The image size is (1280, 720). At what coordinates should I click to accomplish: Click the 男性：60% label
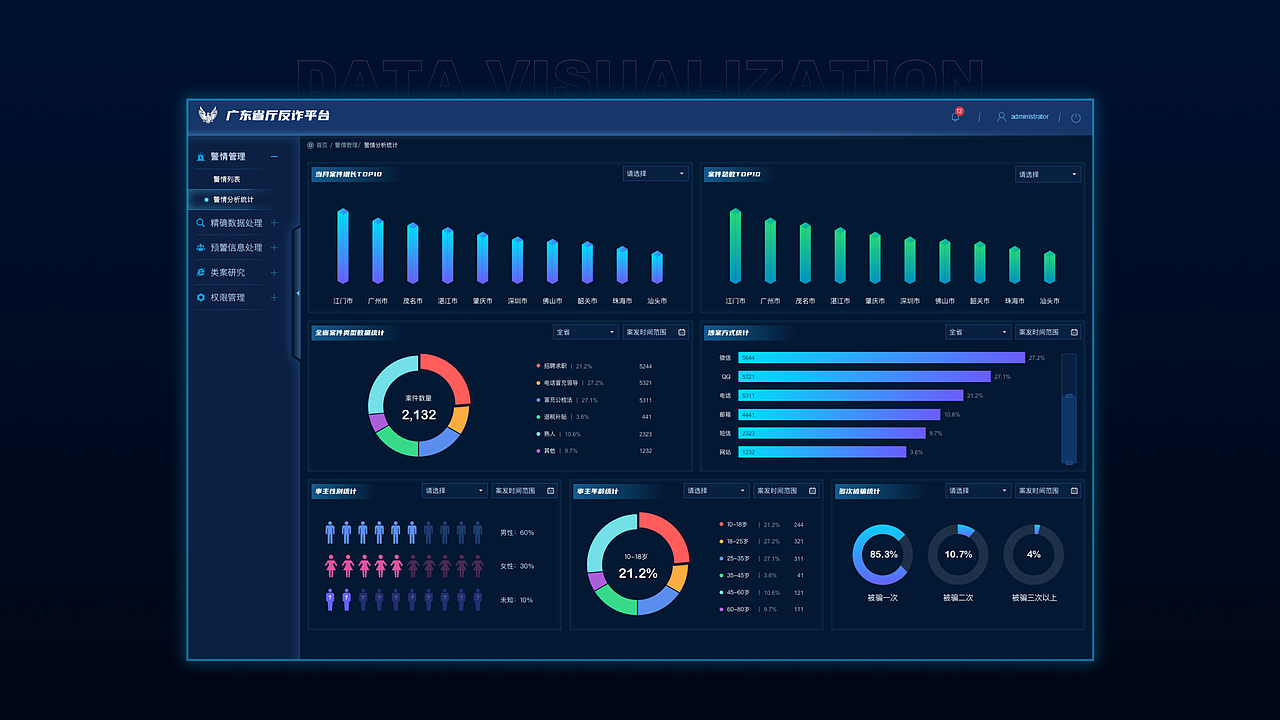(517, 533)
